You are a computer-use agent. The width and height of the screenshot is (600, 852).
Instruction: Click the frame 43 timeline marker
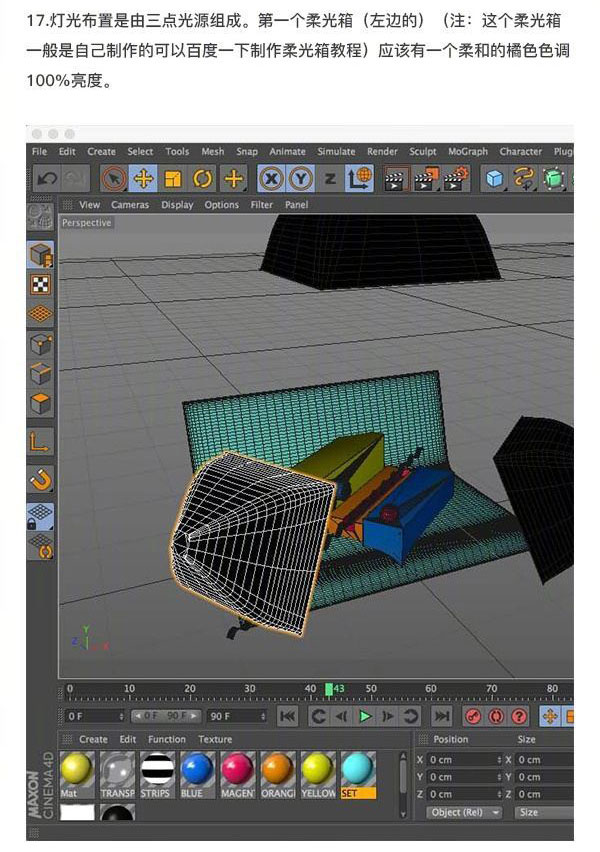329,689
